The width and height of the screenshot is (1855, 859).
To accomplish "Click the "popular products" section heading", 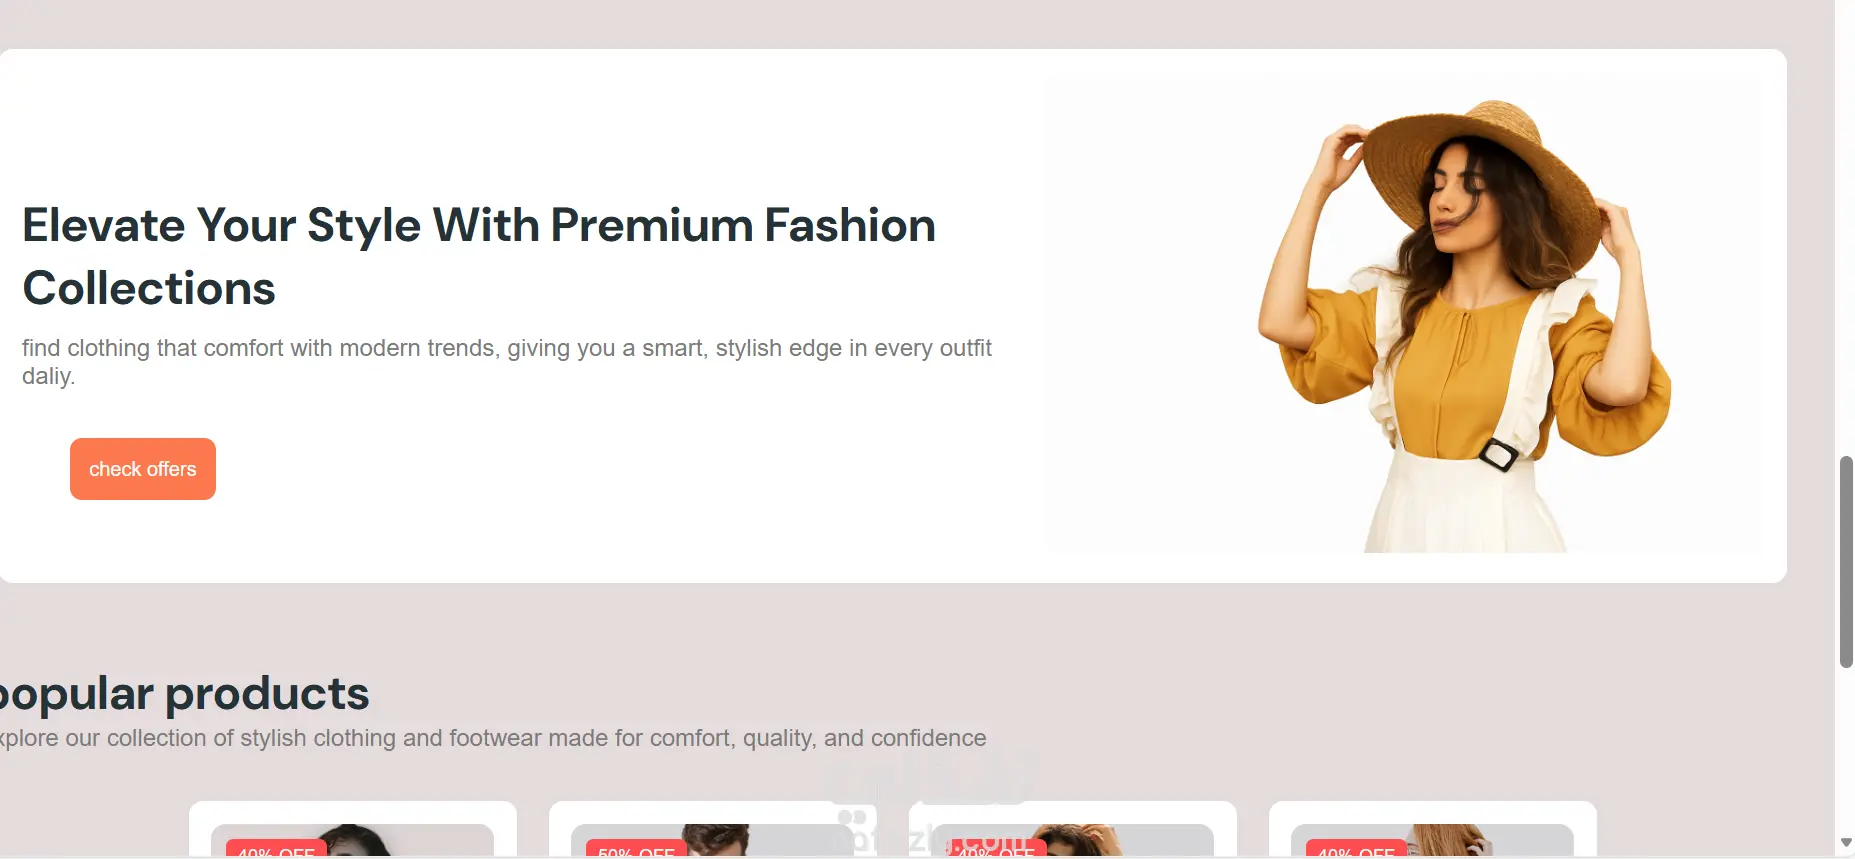I will pos(184,693).
